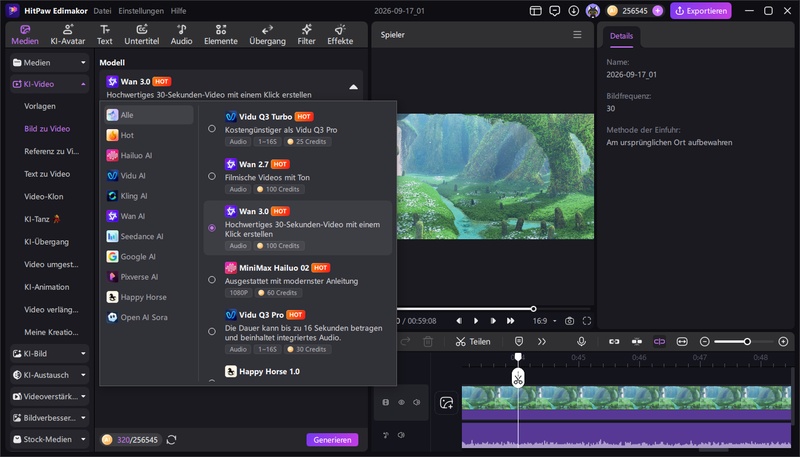Screen dimensions: 800x457
Task: Open the 16:9 aspect ratio dropdown
Action: pyautogui.click(x=544, y=321)
